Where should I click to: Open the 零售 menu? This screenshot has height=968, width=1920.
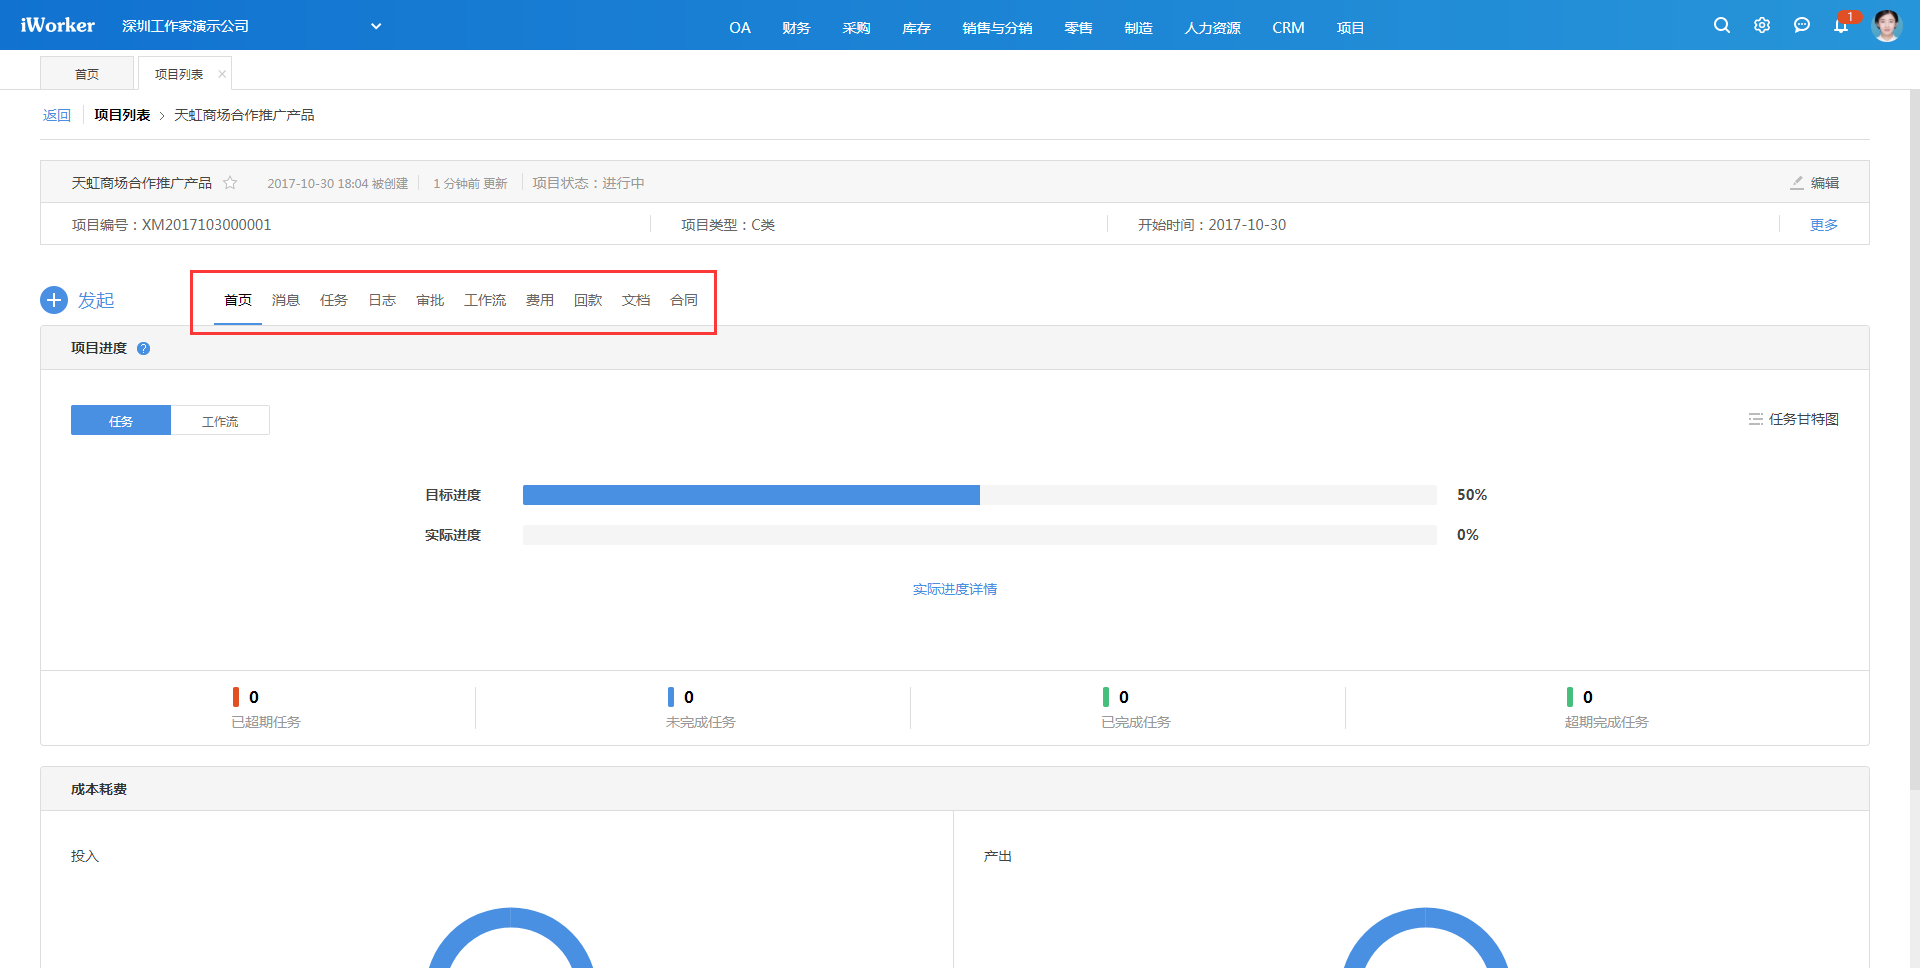tap(1078, 28)
